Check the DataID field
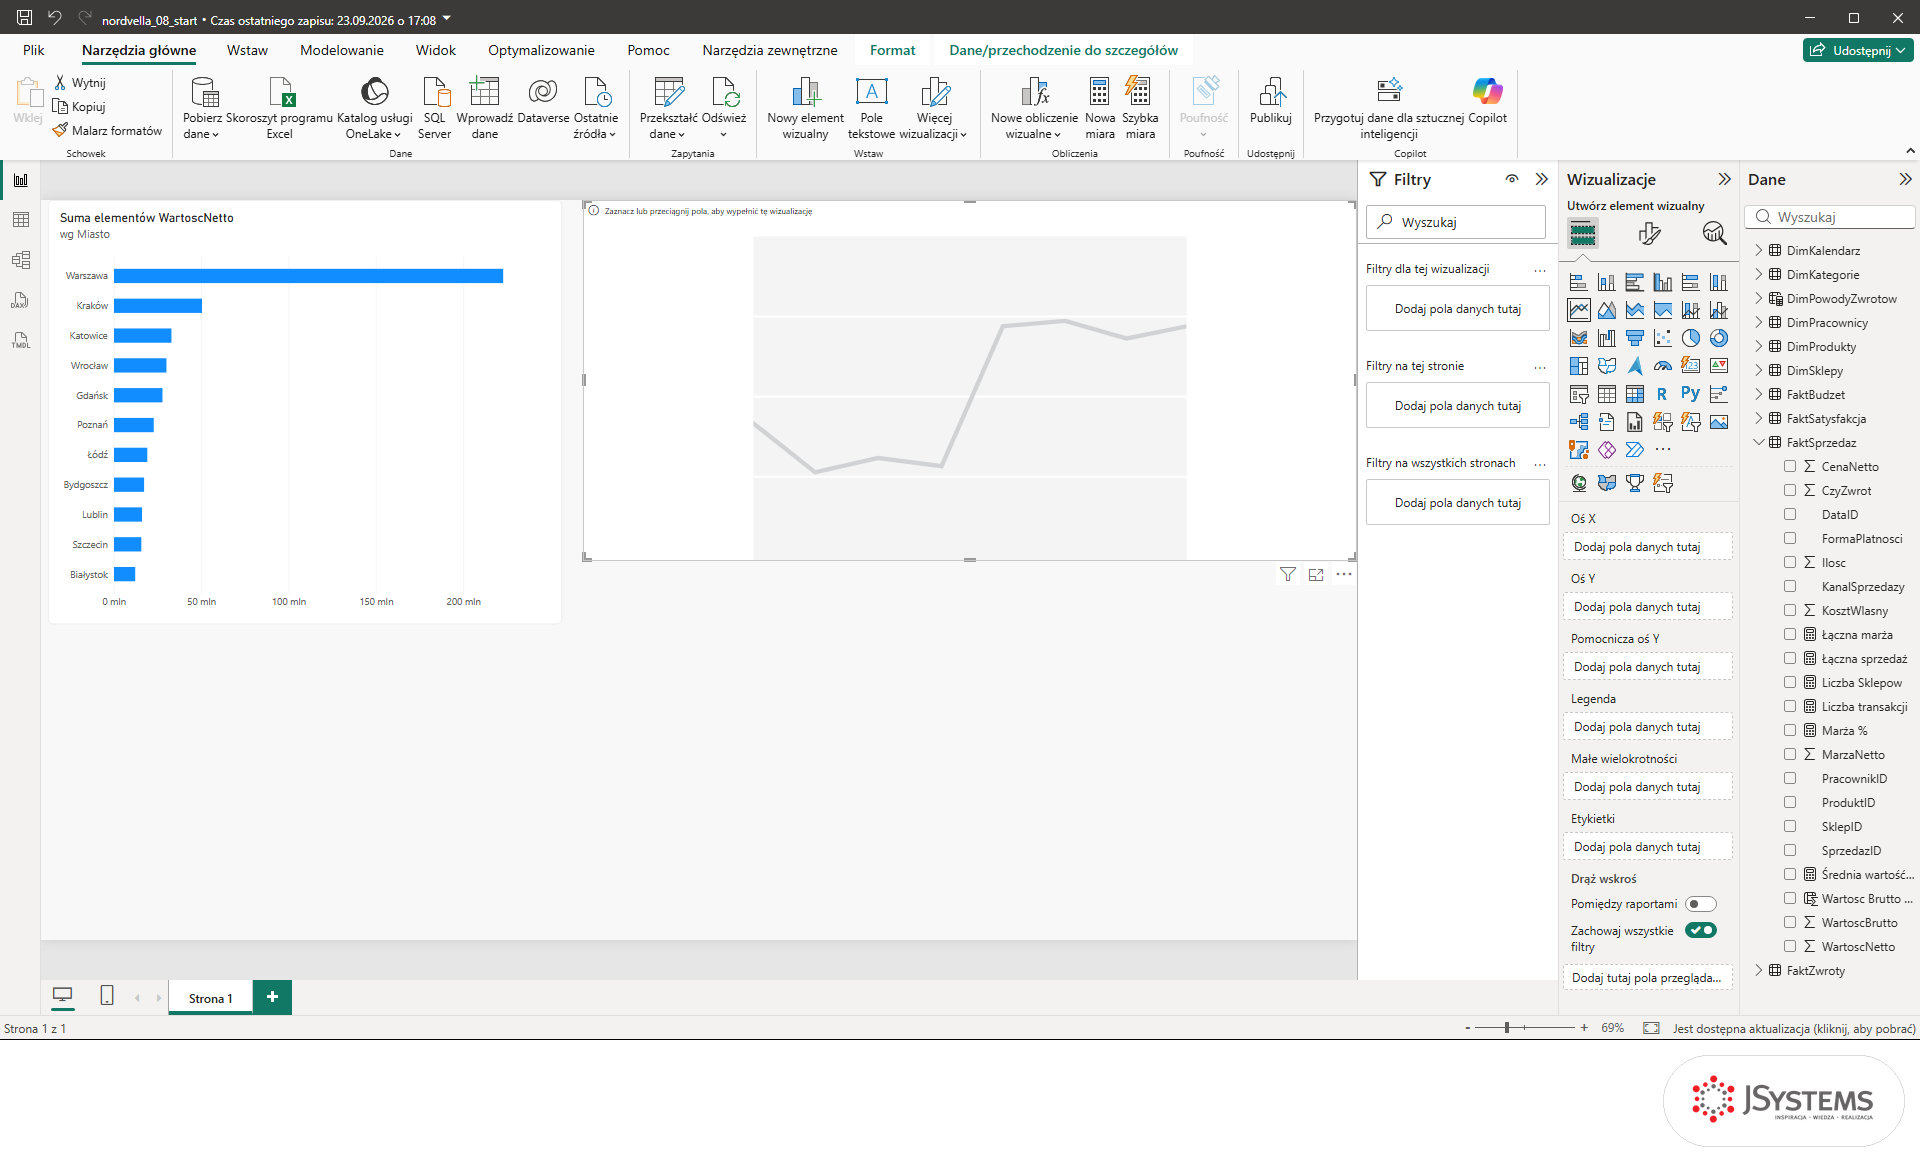The image size is (1920, 1162). coord(1790,514)
